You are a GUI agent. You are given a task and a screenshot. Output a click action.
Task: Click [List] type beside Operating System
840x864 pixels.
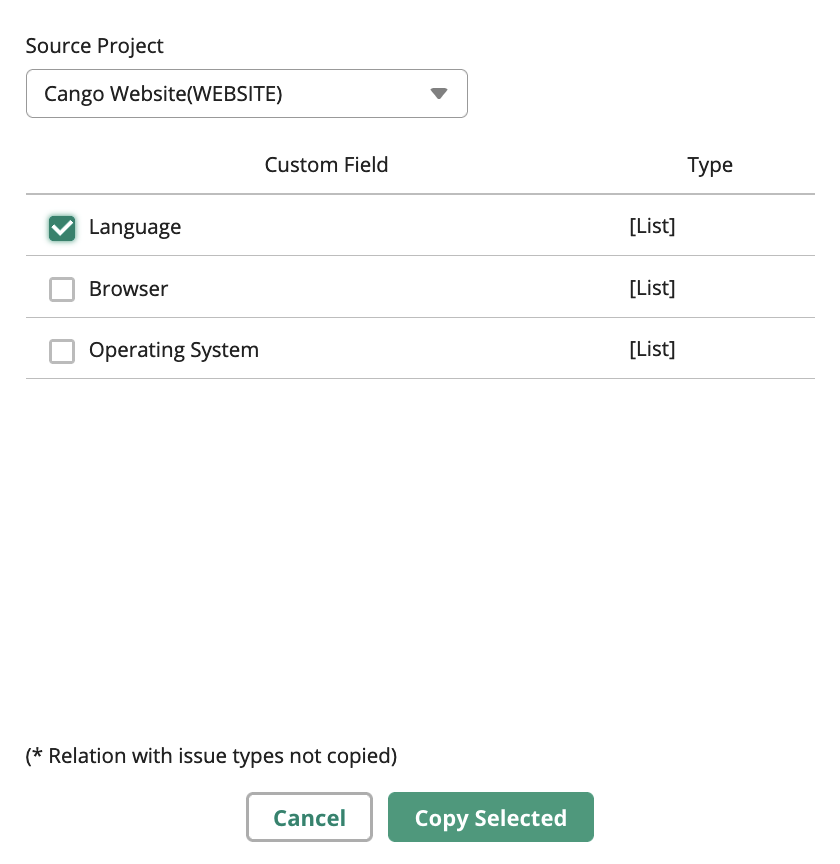[x=652, y=349]
